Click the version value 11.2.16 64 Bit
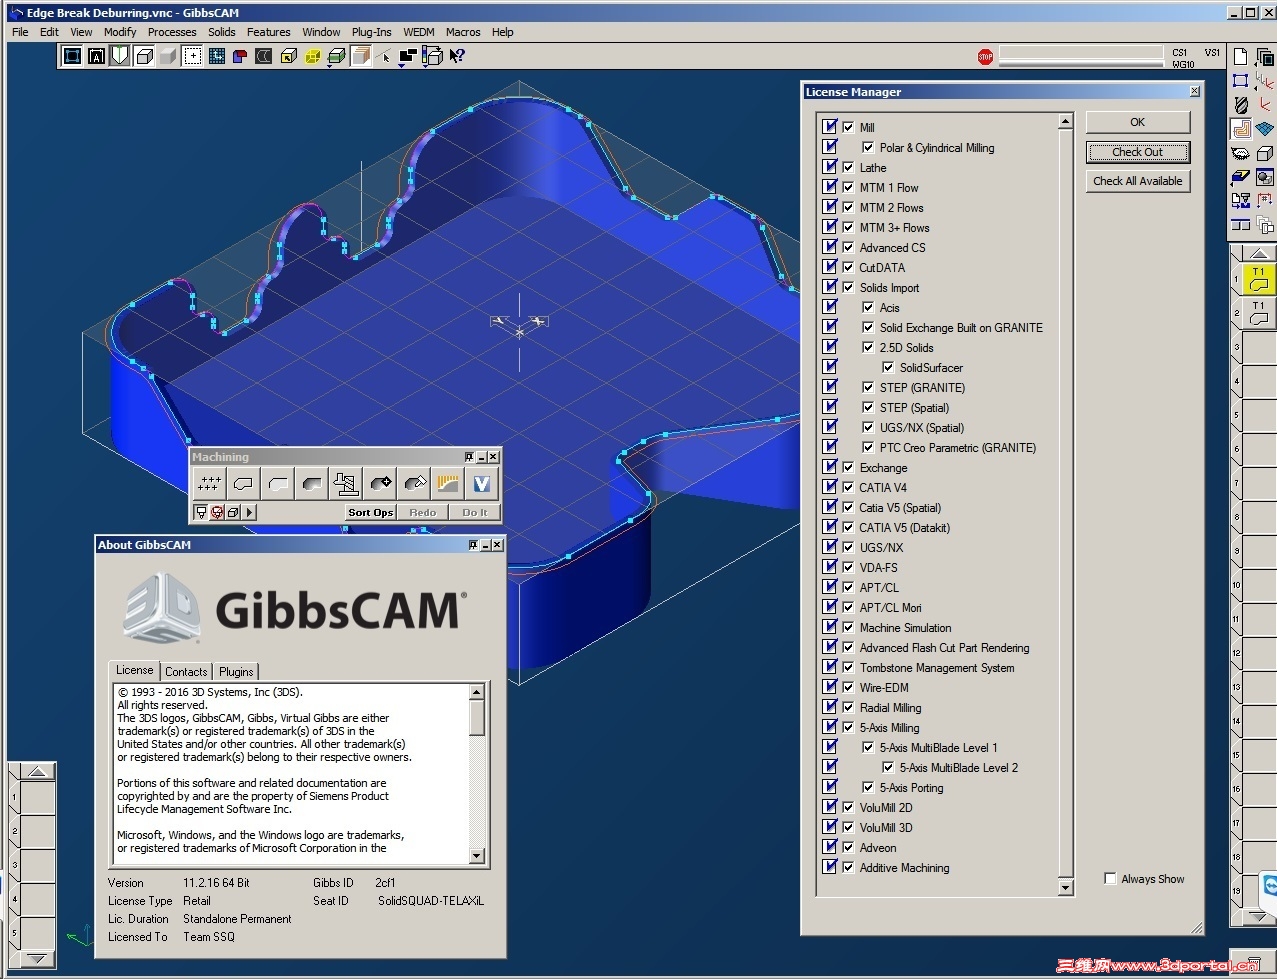The image size is (1277, 979). coord(216,883)
